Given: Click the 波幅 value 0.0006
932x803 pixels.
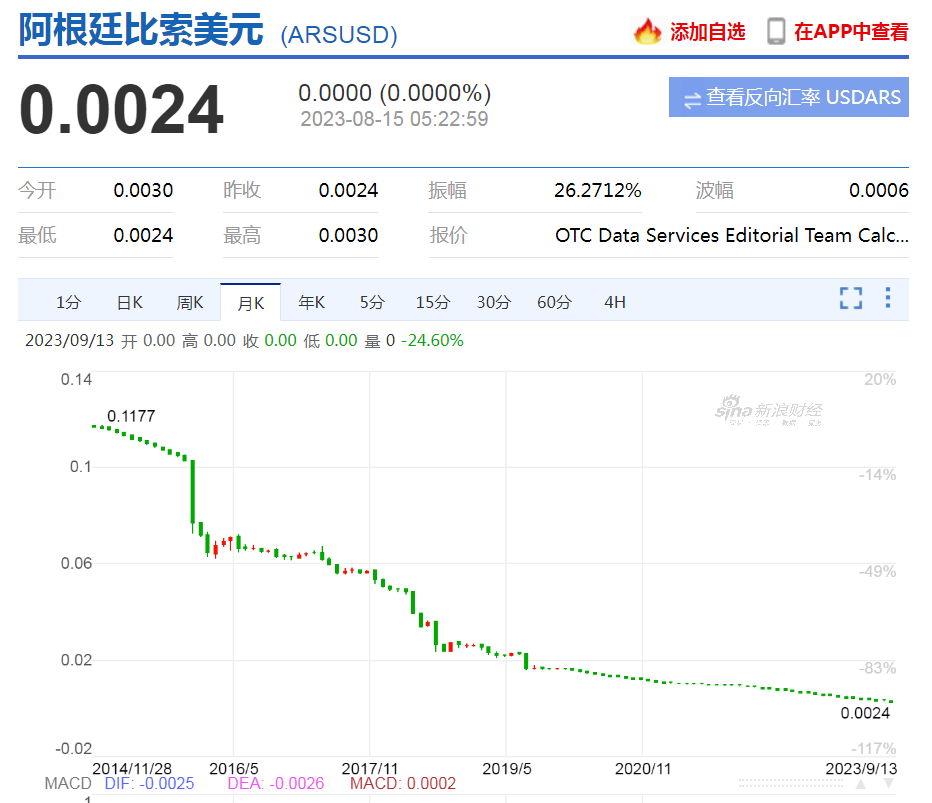Looking at the screenshot, I should (x=879, y=190).
